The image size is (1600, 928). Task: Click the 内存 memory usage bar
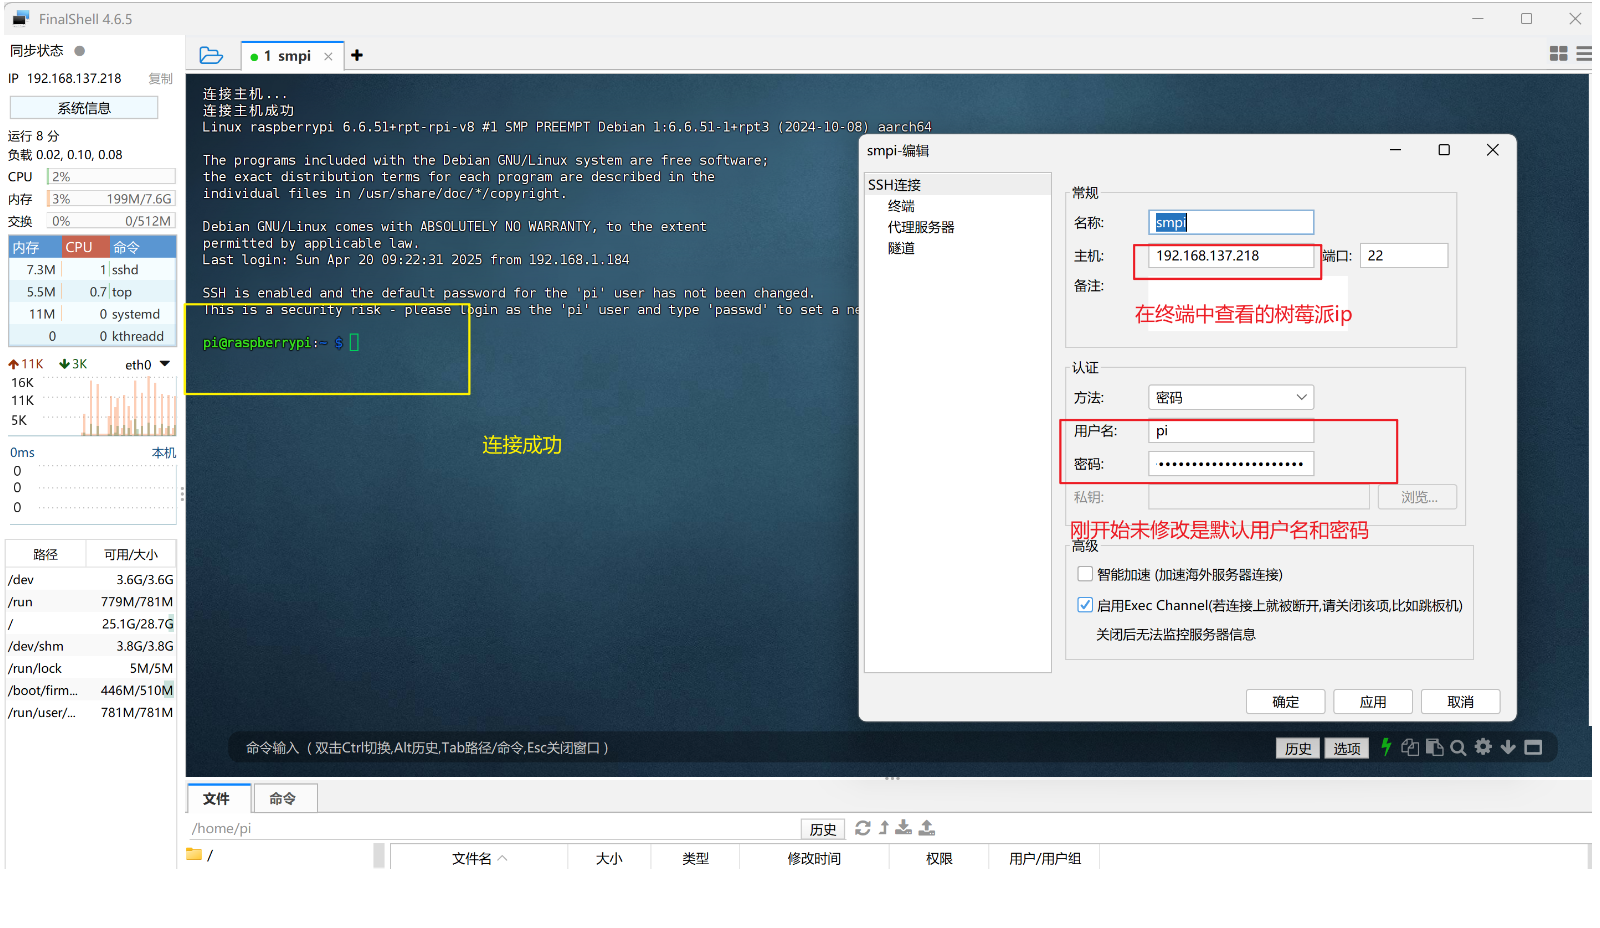point(111,198)
